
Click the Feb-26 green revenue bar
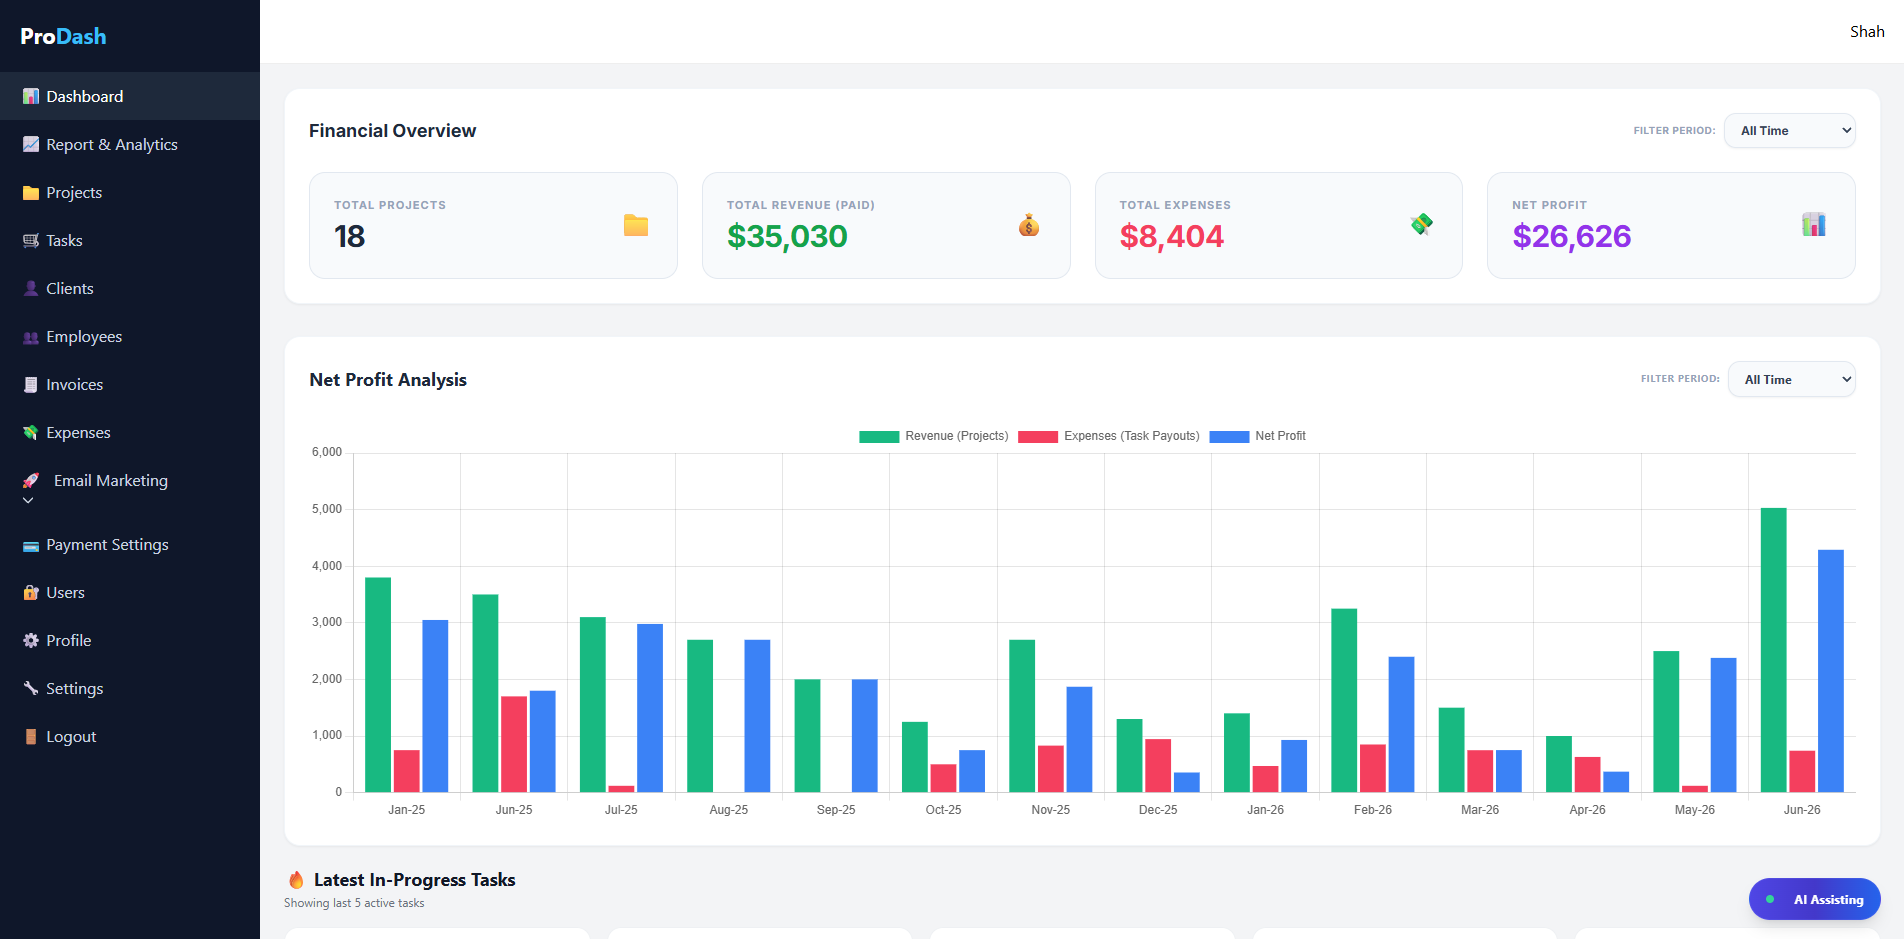pos(1344,700)
